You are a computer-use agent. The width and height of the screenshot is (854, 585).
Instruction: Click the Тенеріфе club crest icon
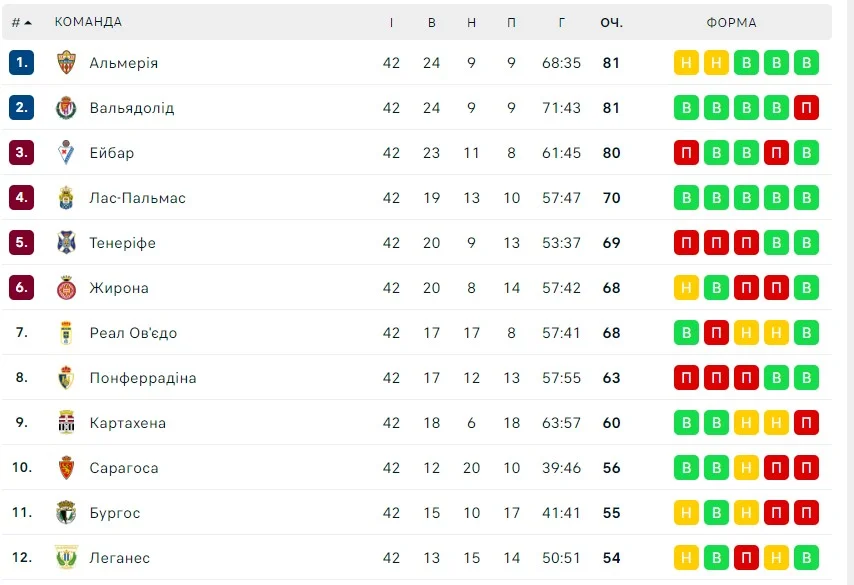(66, 242)
